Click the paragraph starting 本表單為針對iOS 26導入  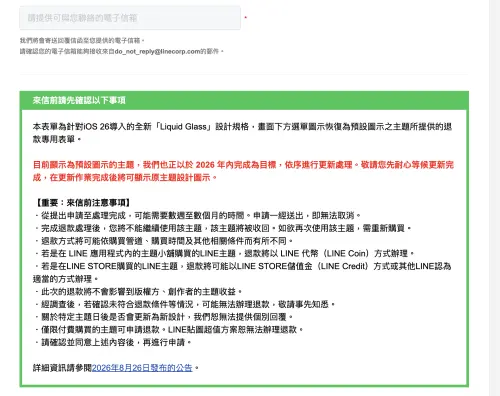coord(242,133)
